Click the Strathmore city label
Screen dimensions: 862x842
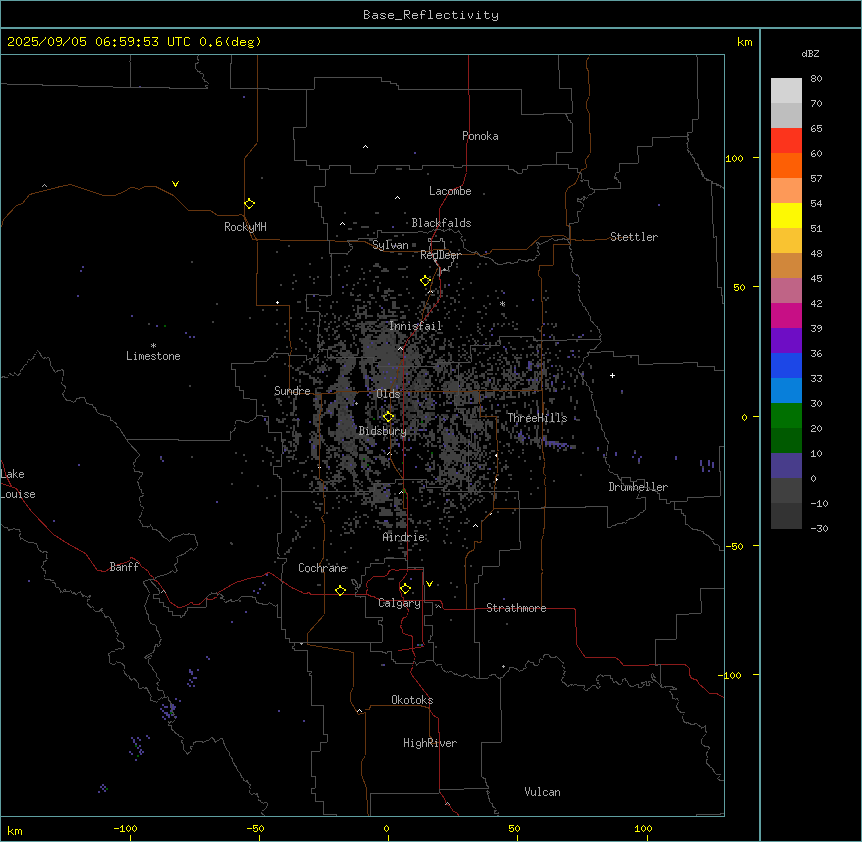516,608
